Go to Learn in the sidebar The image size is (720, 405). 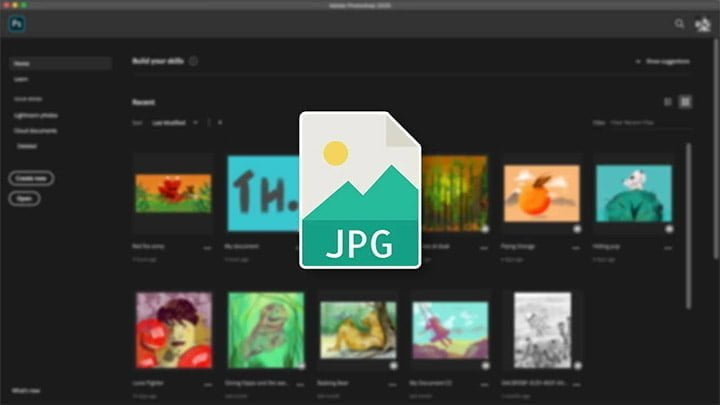(21, 79)
